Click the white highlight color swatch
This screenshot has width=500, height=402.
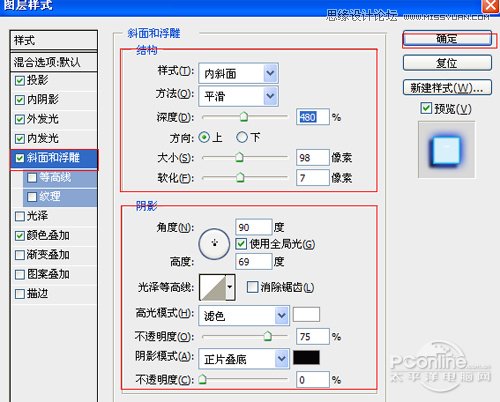click(306, 314)
